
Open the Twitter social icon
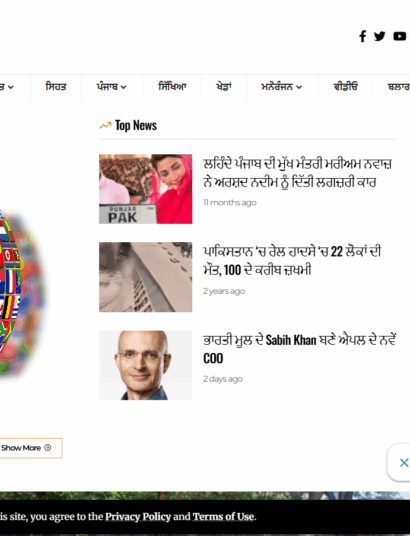click(380, 36)
